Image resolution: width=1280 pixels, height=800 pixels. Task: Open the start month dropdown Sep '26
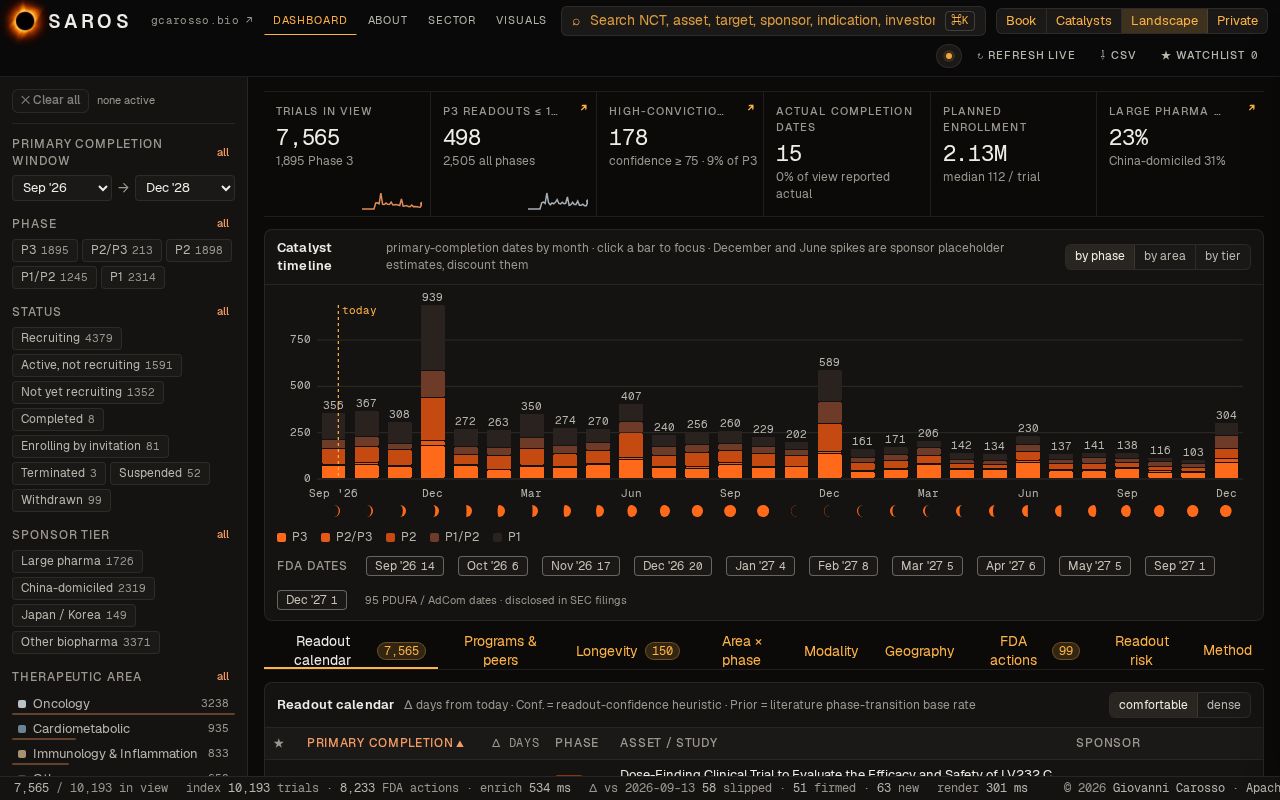62,188
